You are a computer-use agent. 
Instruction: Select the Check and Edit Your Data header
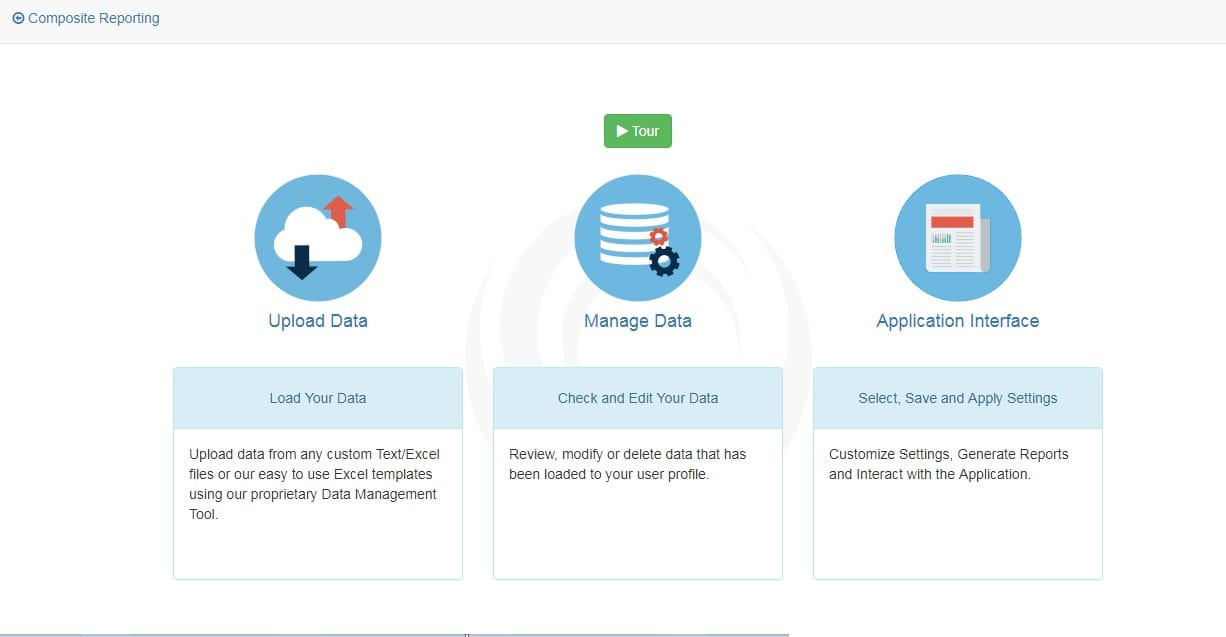coord(638,398)
